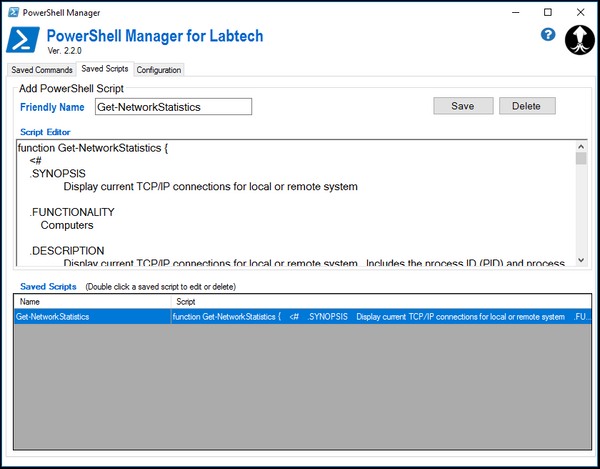Click the Delete button
The image size is (600, 469).
click(x=527, y=106)
